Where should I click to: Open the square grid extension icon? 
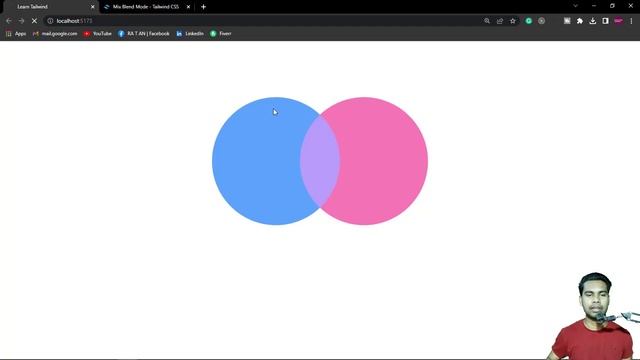click(567, 21)
